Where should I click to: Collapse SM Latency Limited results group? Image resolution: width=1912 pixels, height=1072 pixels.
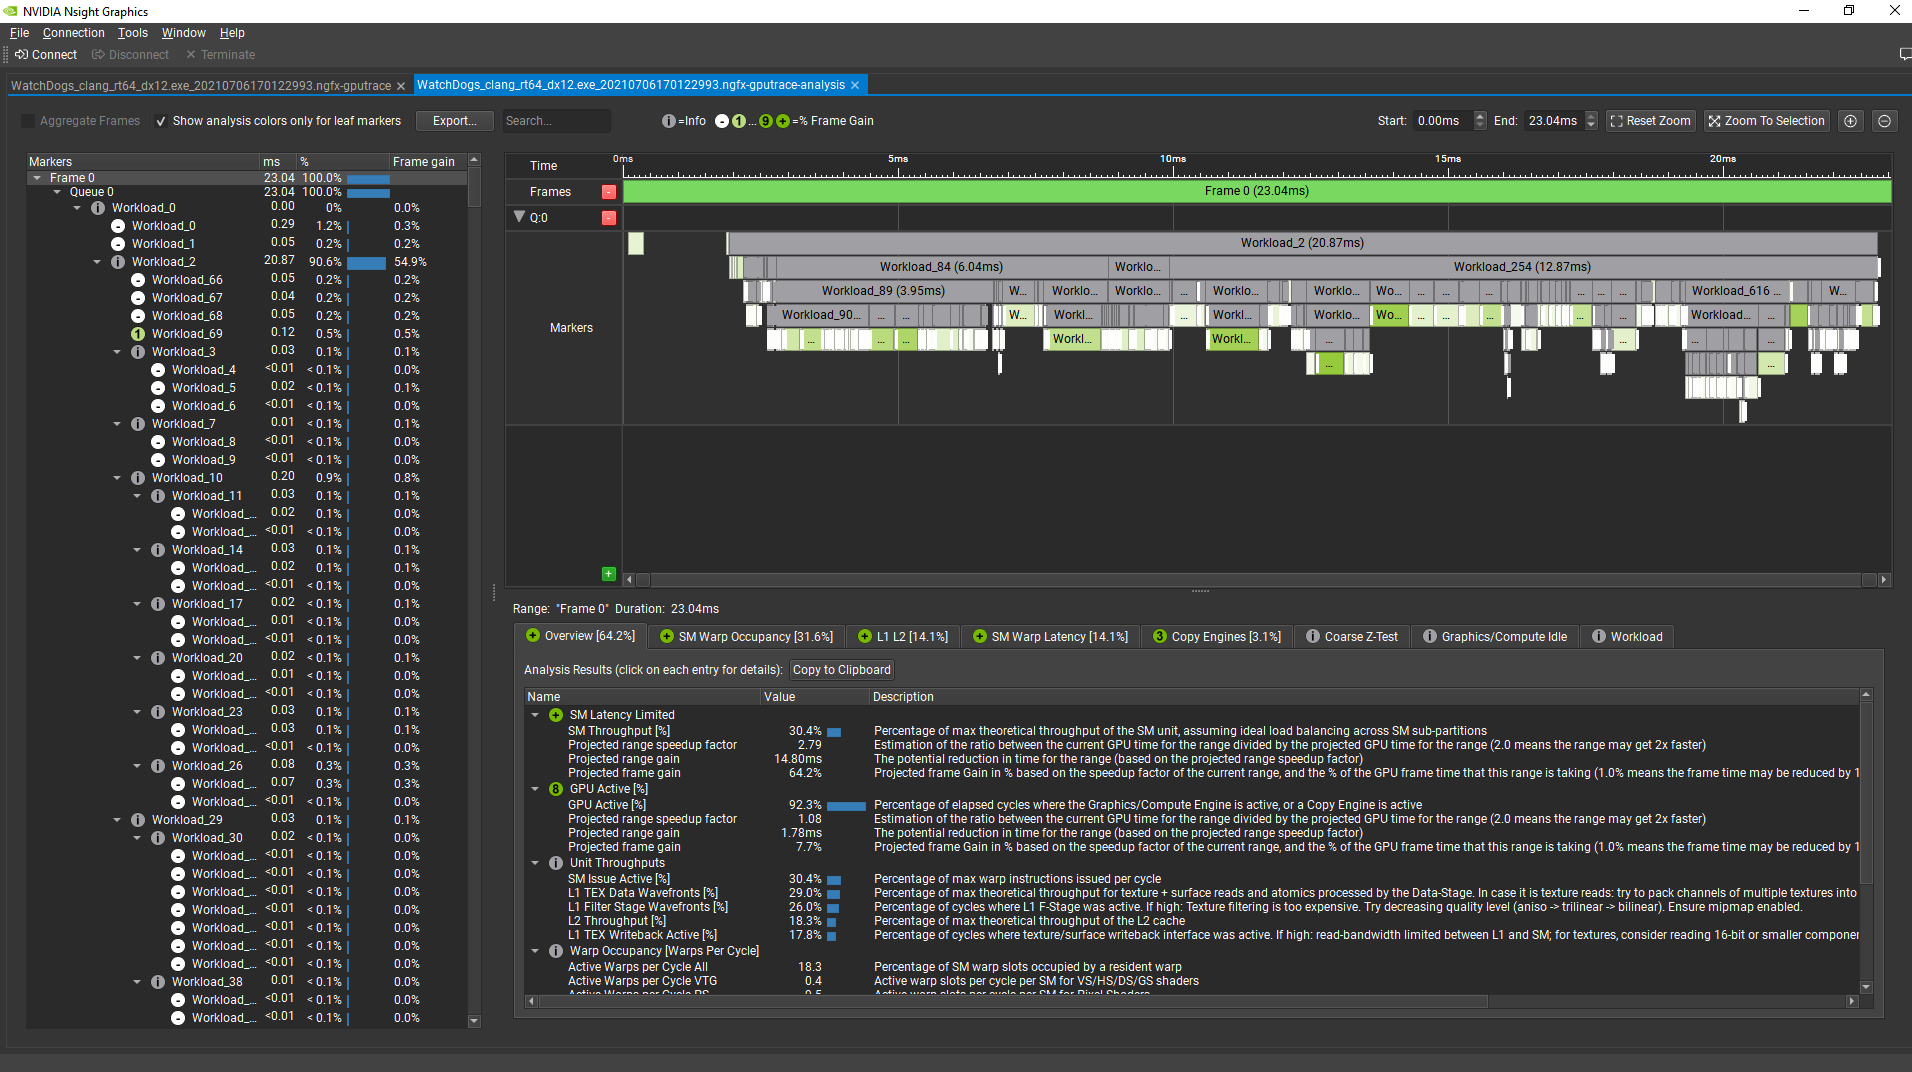[535, 715]
